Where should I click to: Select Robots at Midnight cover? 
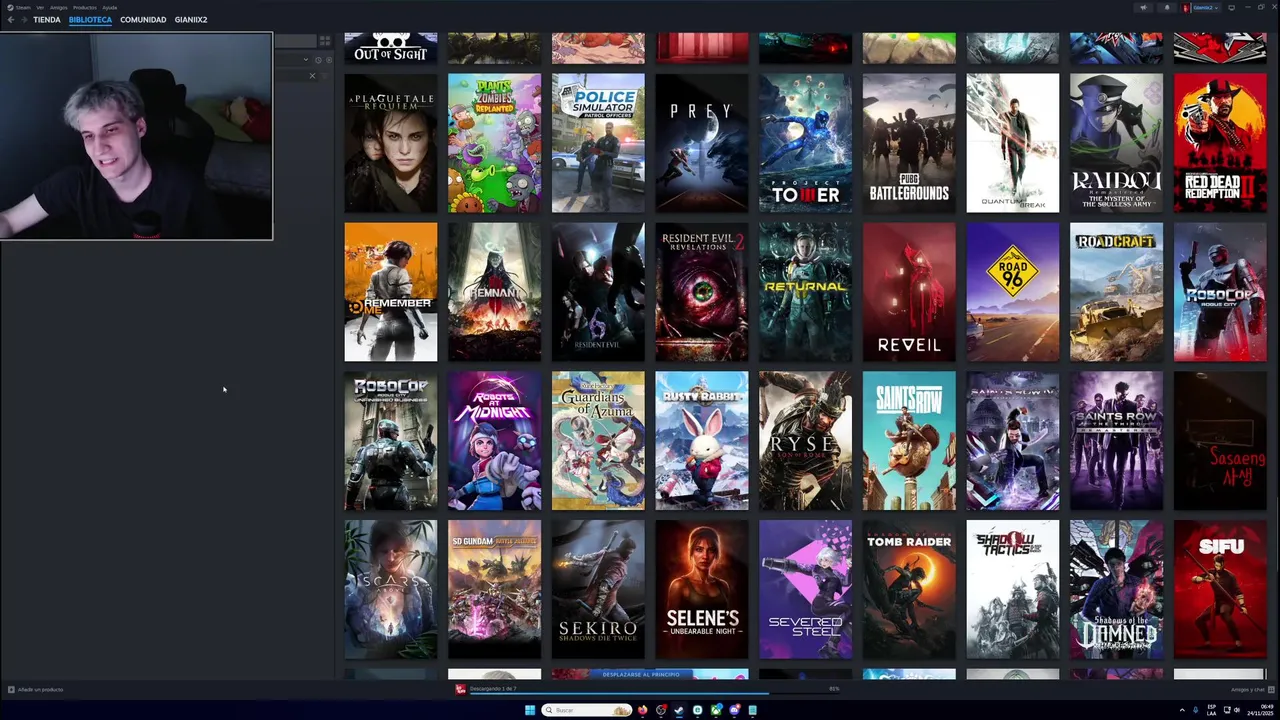tap(494, 441)
